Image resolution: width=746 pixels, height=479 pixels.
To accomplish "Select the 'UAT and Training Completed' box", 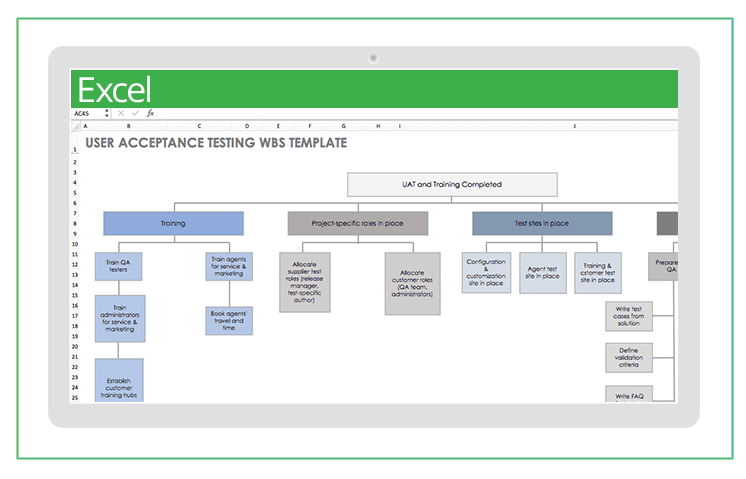I will [452, 184].
